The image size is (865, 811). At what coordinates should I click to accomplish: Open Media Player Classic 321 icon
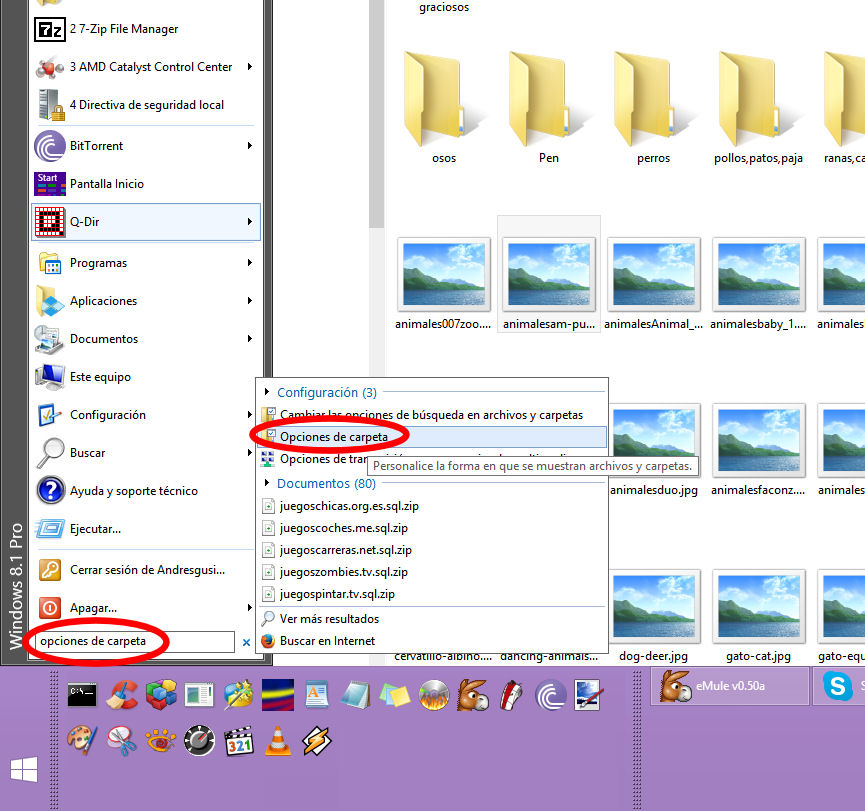tap(238, 741)
